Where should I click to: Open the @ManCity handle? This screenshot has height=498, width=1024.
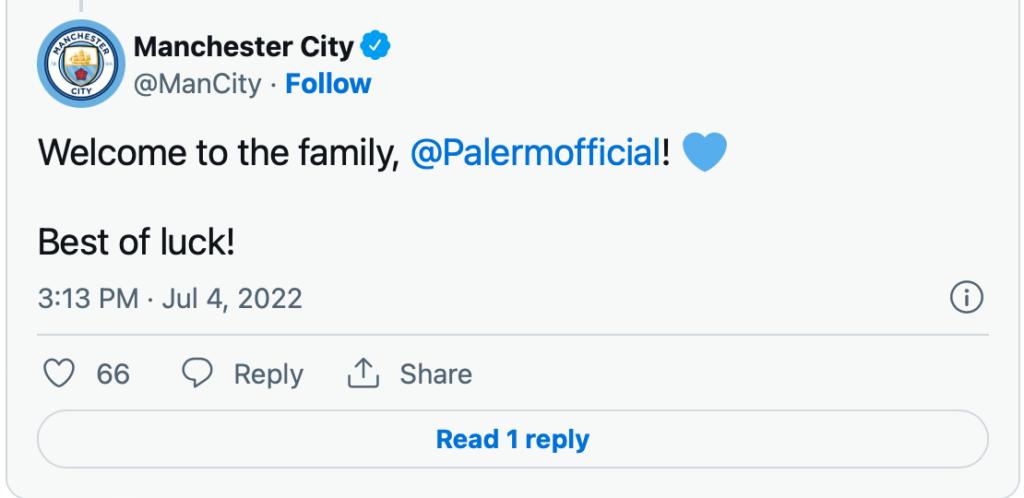[197, 84]
